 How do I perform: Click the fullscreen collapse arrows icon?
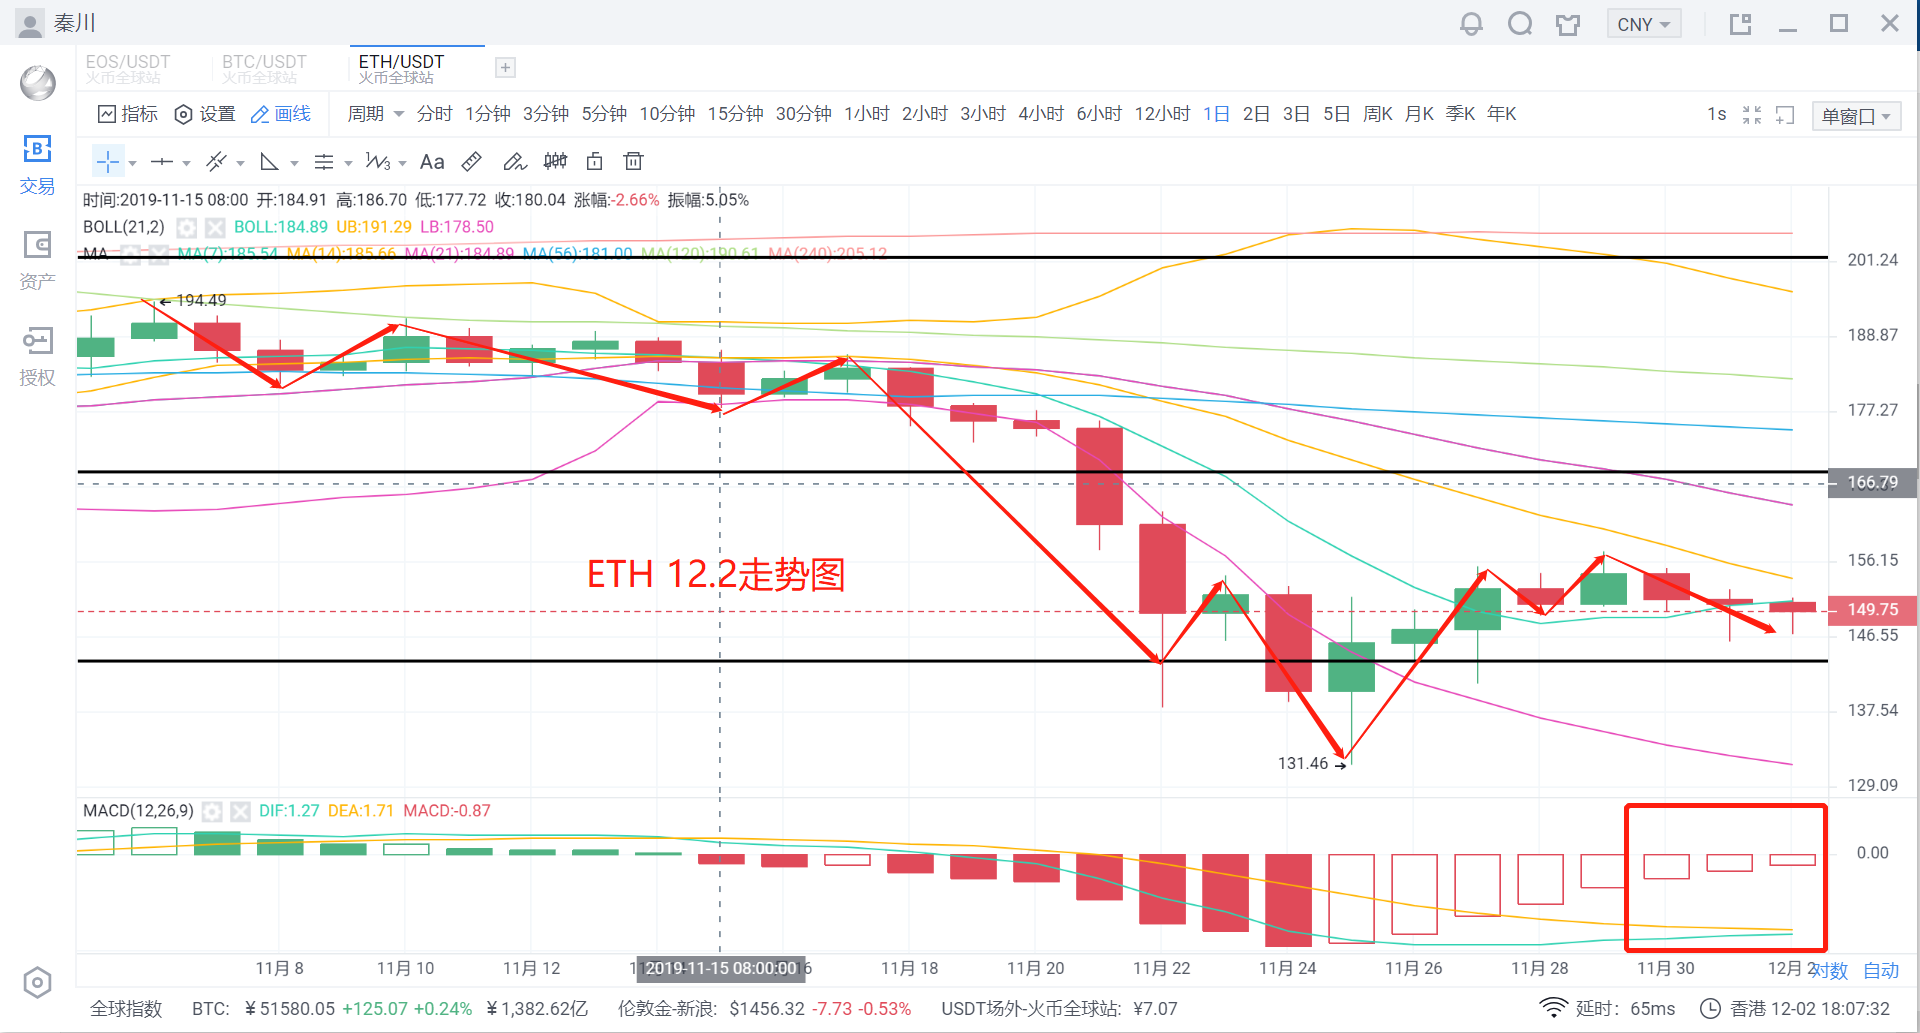(x=1752, y=115)
